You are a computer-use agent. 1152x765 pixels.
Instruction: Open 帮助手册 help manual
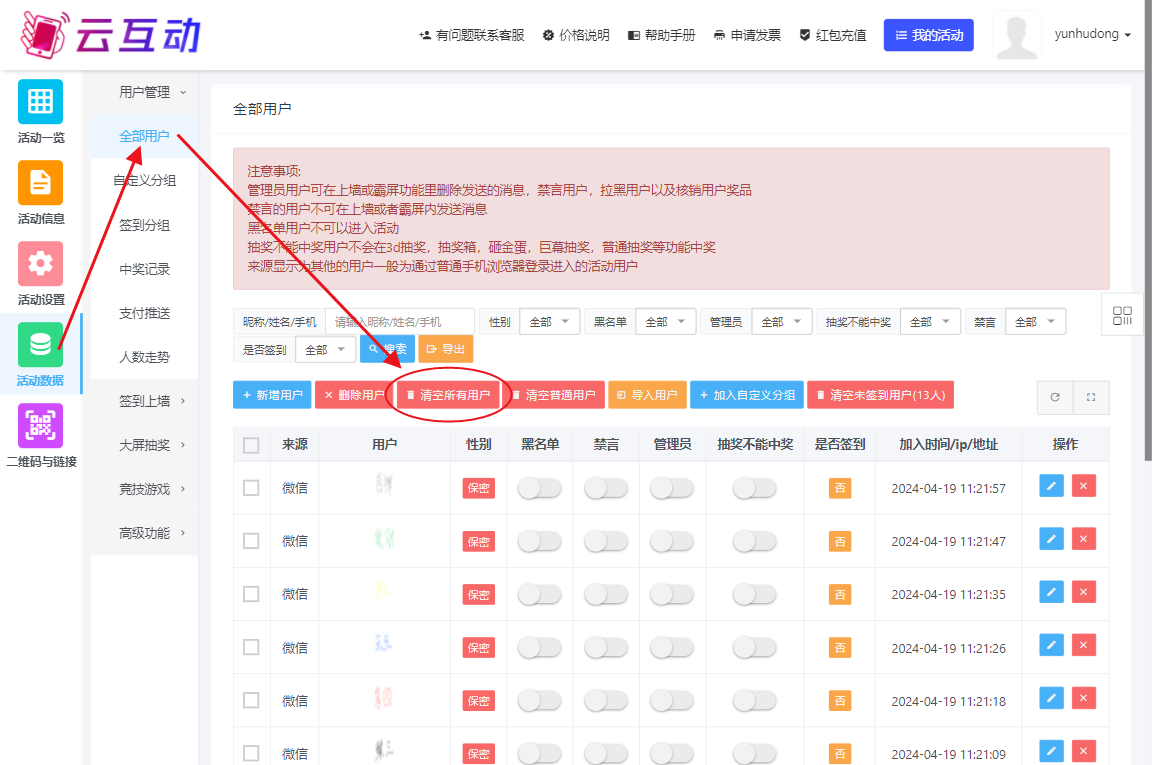661,35
